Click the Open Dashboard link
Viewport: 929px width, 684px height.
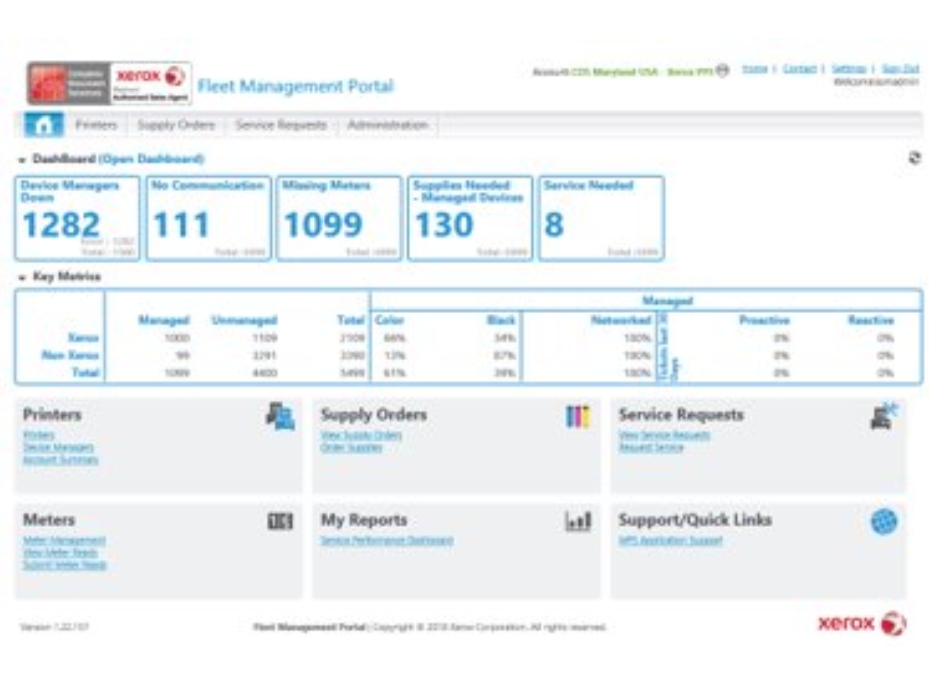151,159
